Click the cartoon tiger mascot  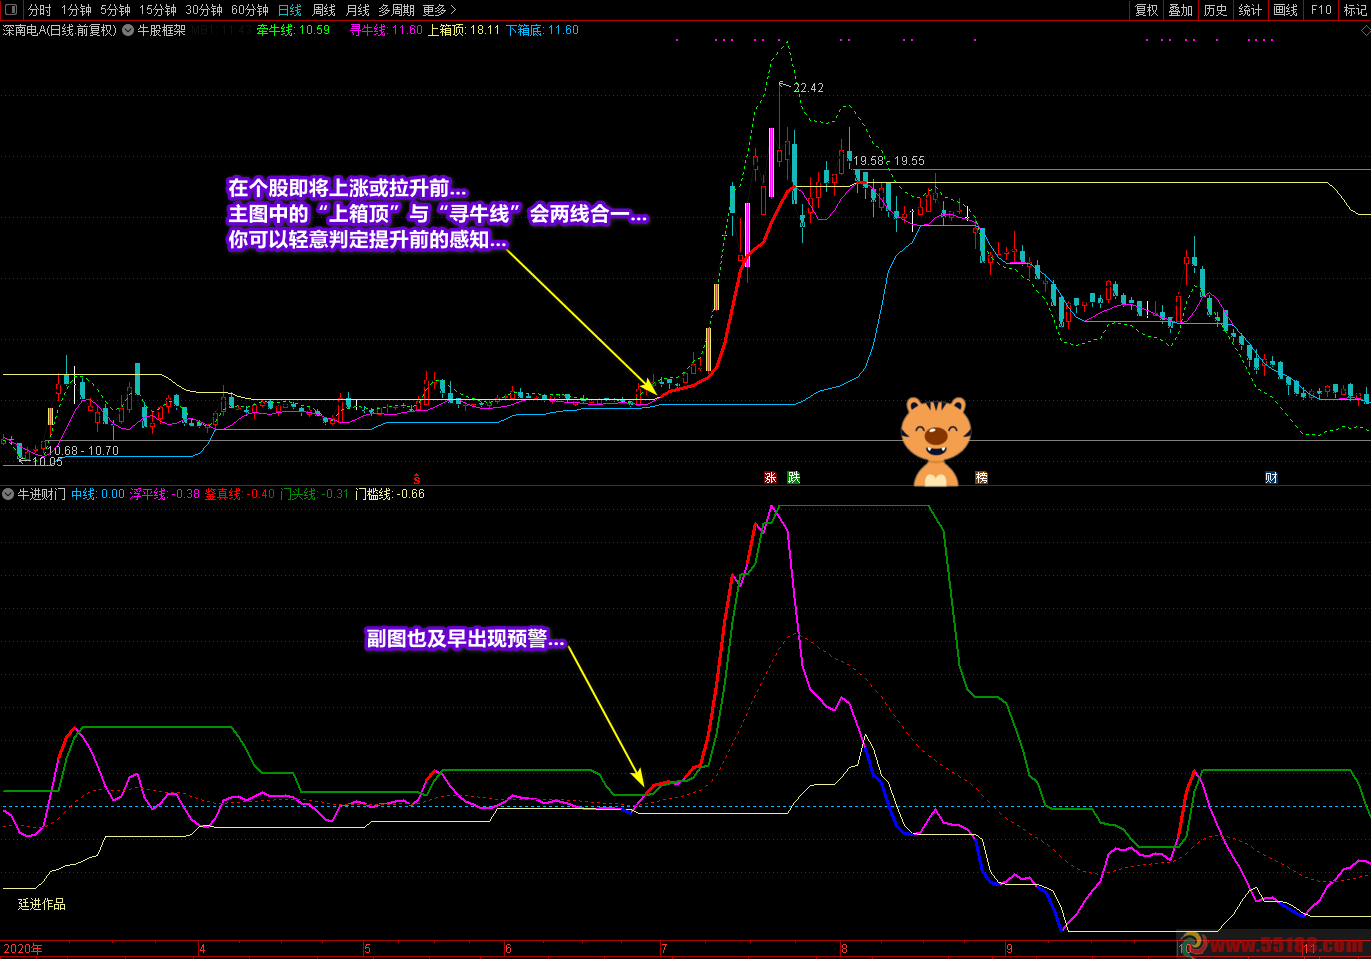coord(935,441)
